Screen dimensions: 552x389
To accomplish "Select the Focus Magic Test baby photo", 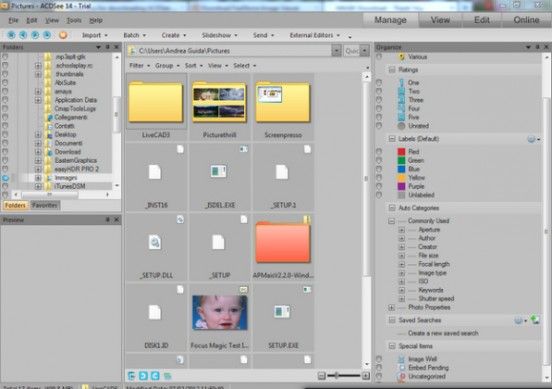I will 220,312.
